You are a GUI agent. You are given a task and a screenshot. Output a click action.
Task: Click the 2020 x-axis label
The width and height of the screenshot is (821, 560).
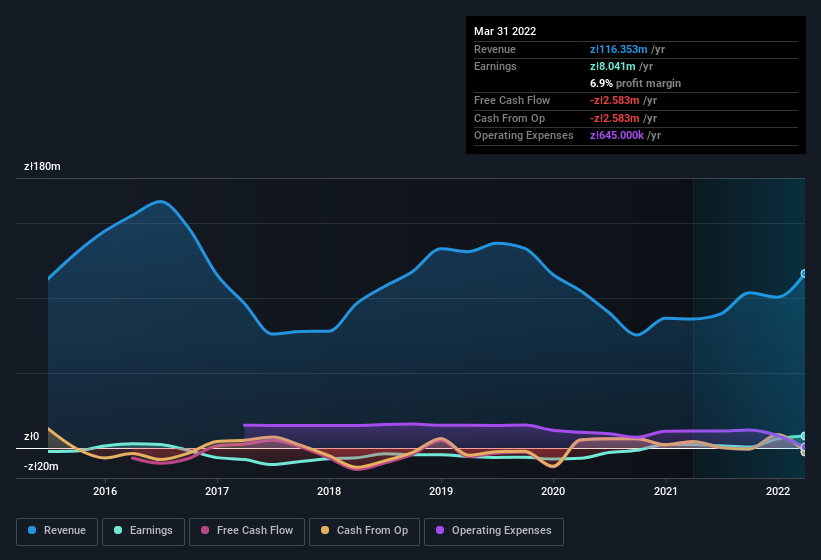tap(553, 491)
